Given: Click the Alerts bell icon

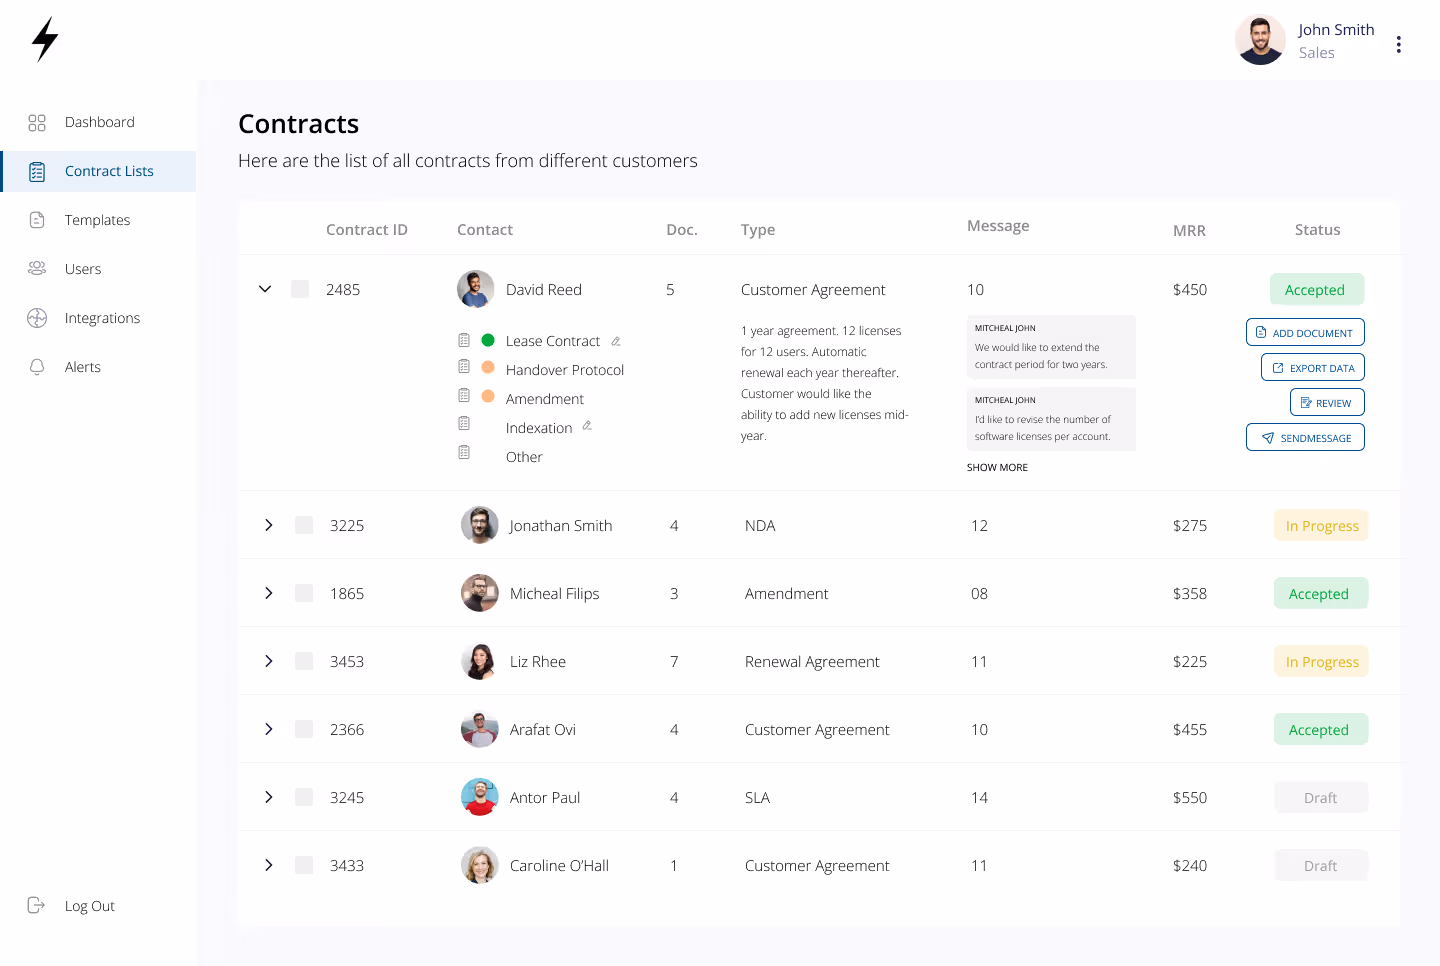Looking at the screenshot, I should pyautogui.click(x=37, y=366).
